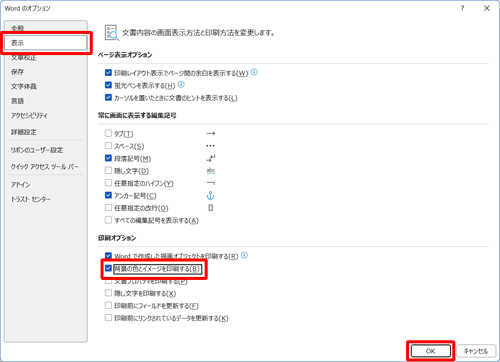The height and width of the screenshot is (362, 500).
Task: Open リボンのユーザー設定 category
Action: pos(37,150)
